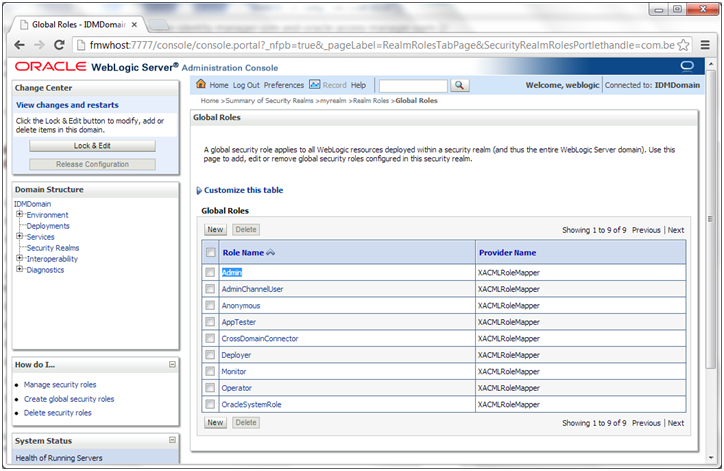Check the Anonymous role checkbox
The width and height of the screenshot is (724, 471).
[x=210, y=305]
